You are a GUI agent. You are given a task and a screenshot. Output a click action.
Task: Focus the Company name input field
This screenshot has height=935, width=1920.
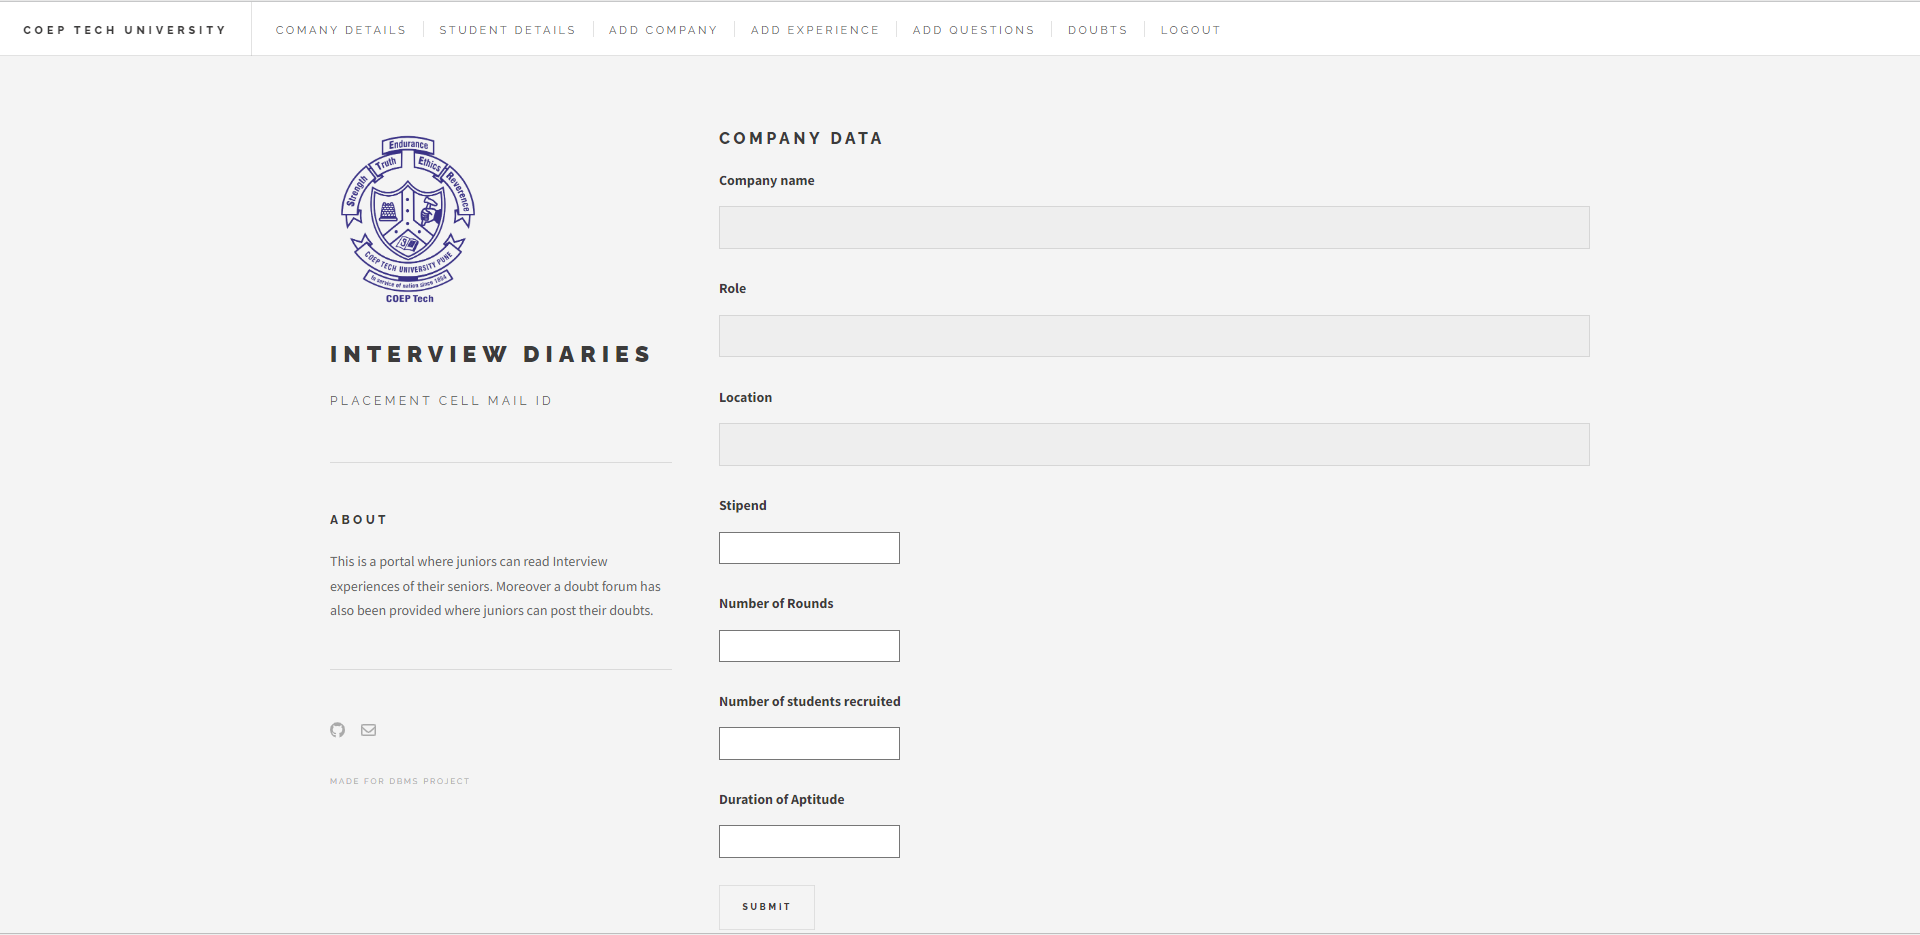pyautogui.click(x=1154, y=228)
